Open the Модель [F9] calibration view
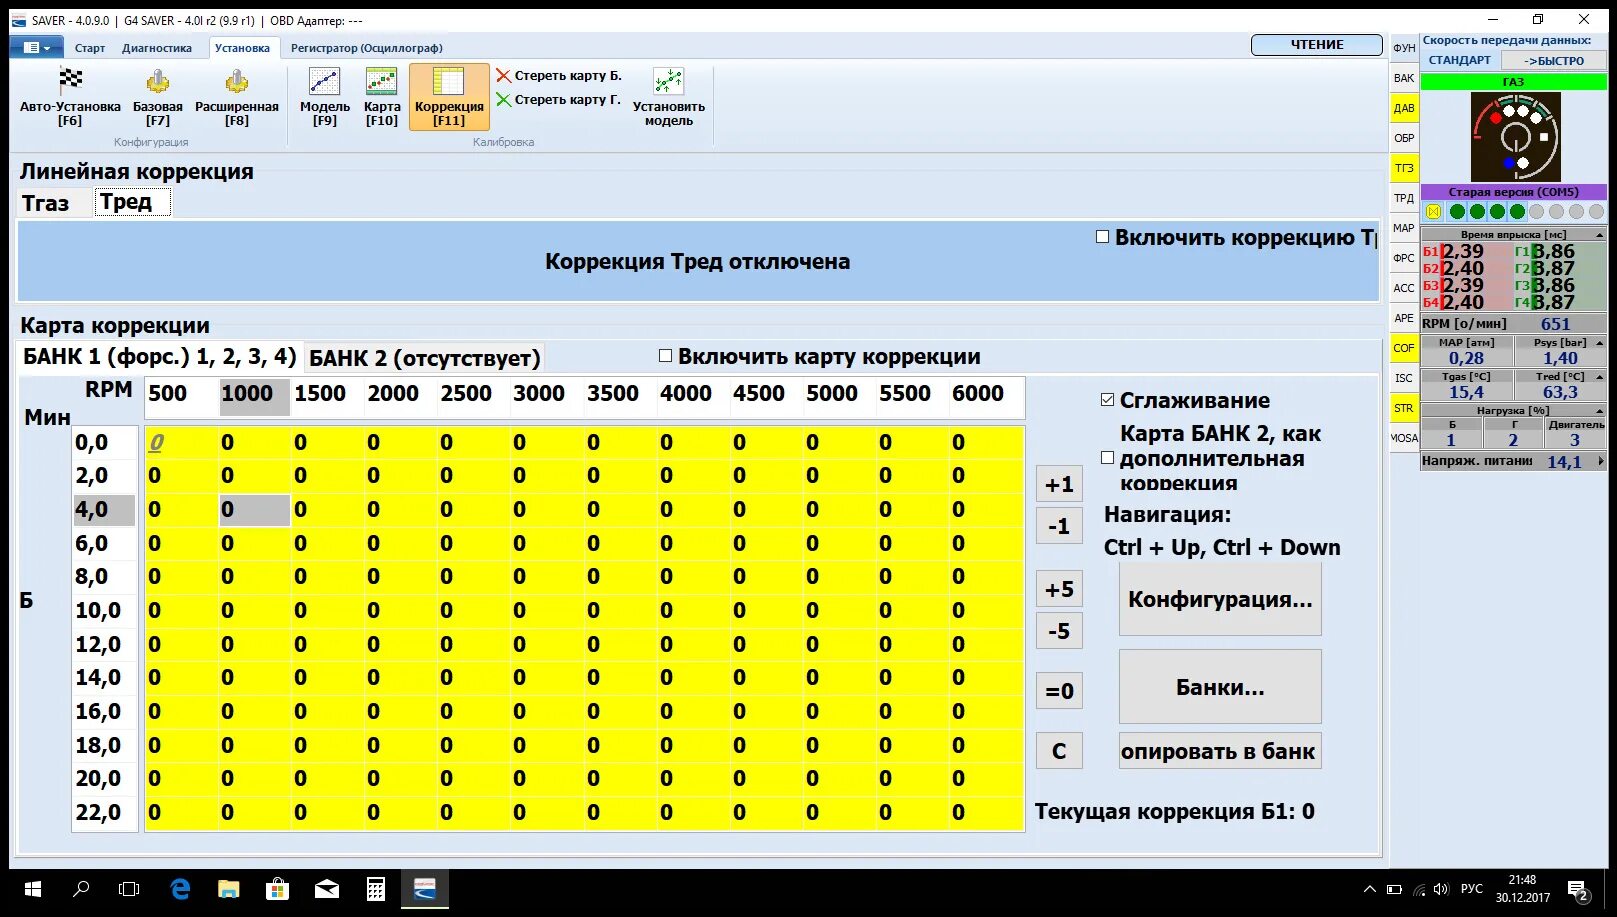1617x917 pixels. [x=325, y=97]
